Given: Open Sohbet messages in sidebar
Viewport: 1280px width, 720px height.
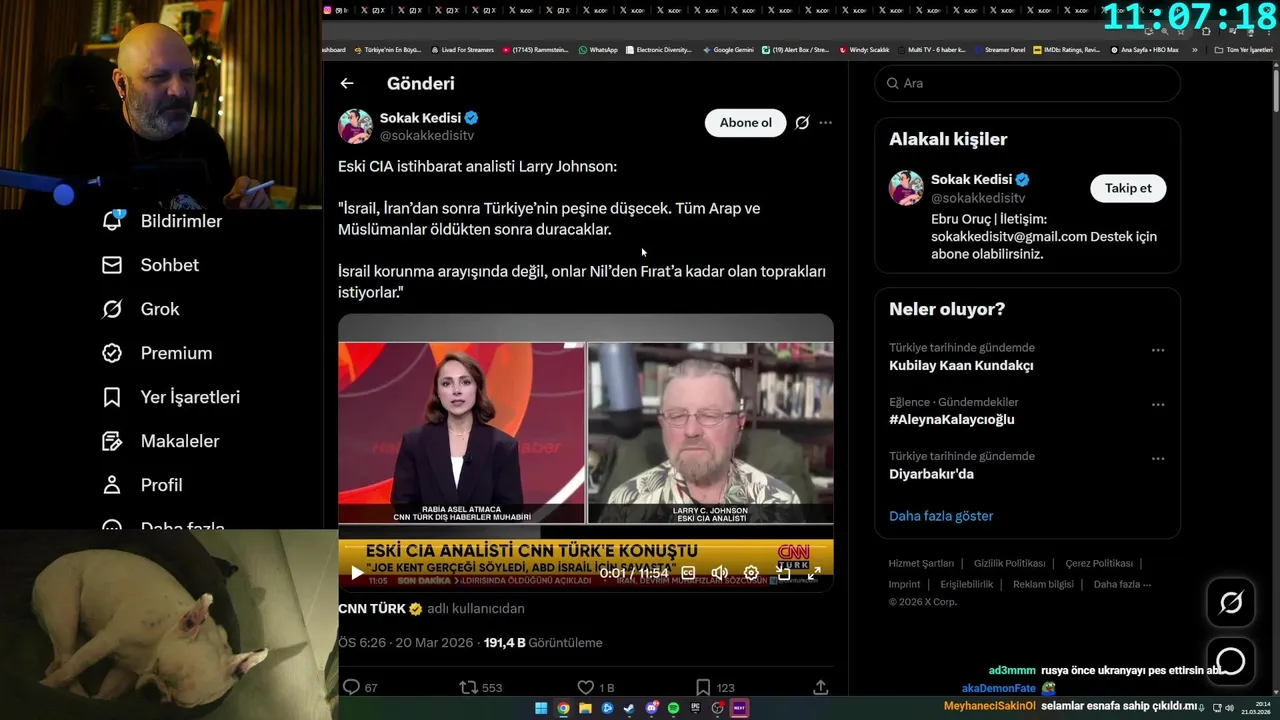Looking at the screenshot, I should coord(150,265).
